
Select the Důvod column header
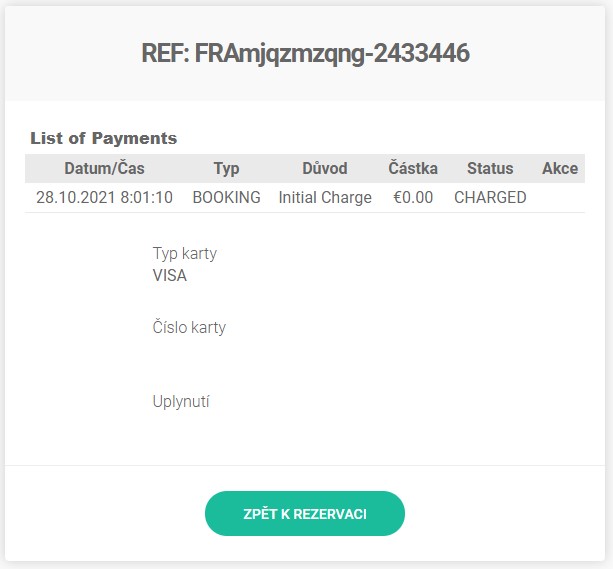(325, 168)
